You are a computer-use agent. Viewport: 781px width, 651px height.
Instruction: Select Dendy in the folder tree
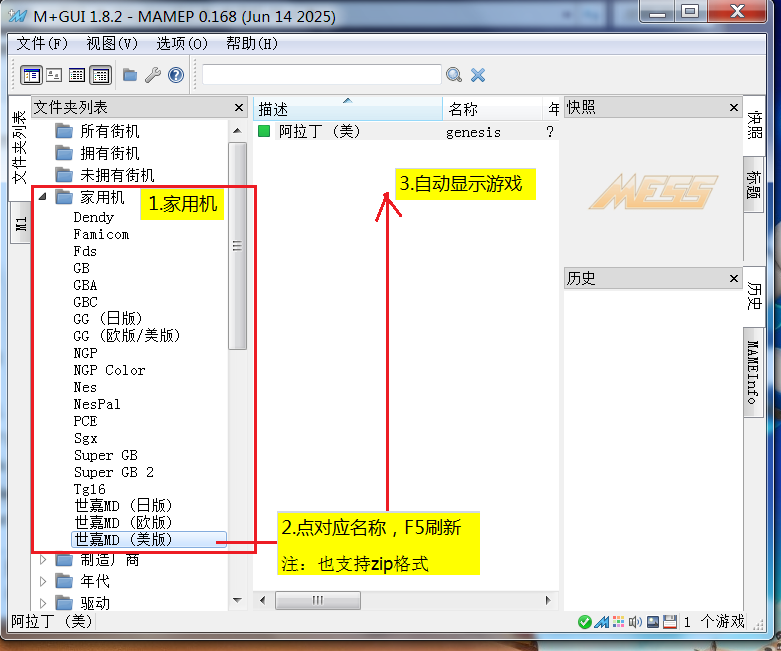(x=94, y=218)
